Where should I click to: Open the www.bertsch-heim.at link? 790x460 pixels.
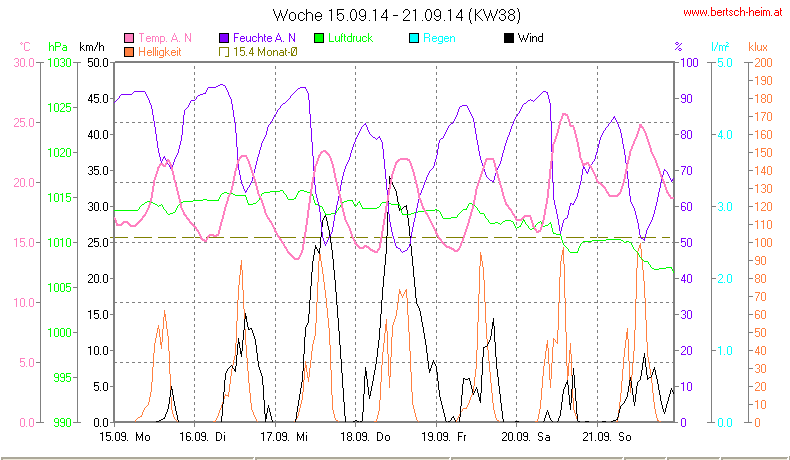pyautogui.click(x=733, y=12)
